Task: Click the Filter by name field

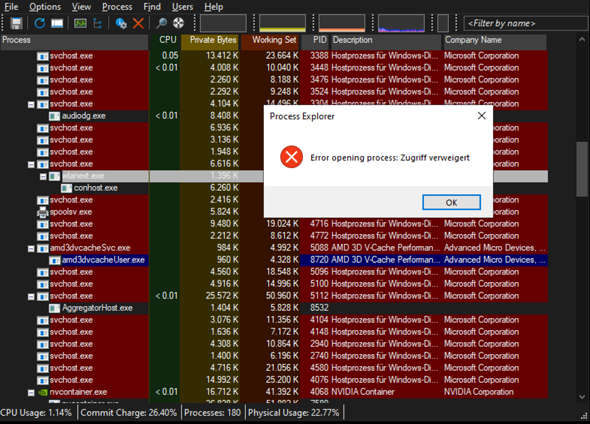Action: (x=525, y=23)
